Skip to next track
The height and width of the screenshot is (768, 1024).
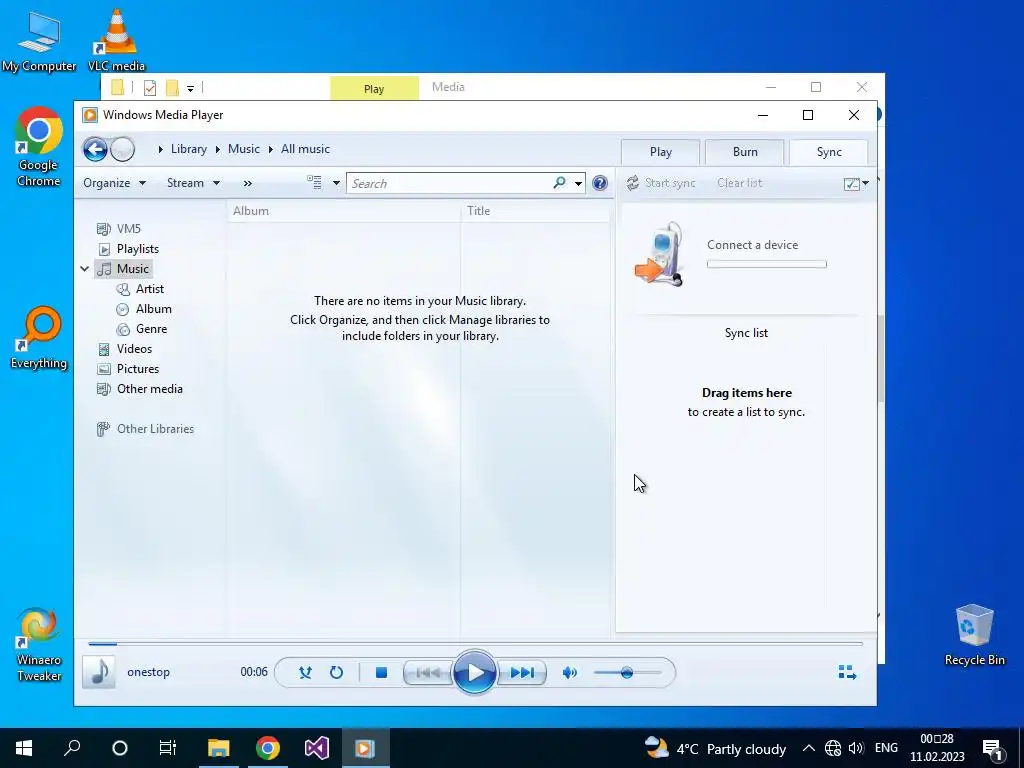click(522, 672)
